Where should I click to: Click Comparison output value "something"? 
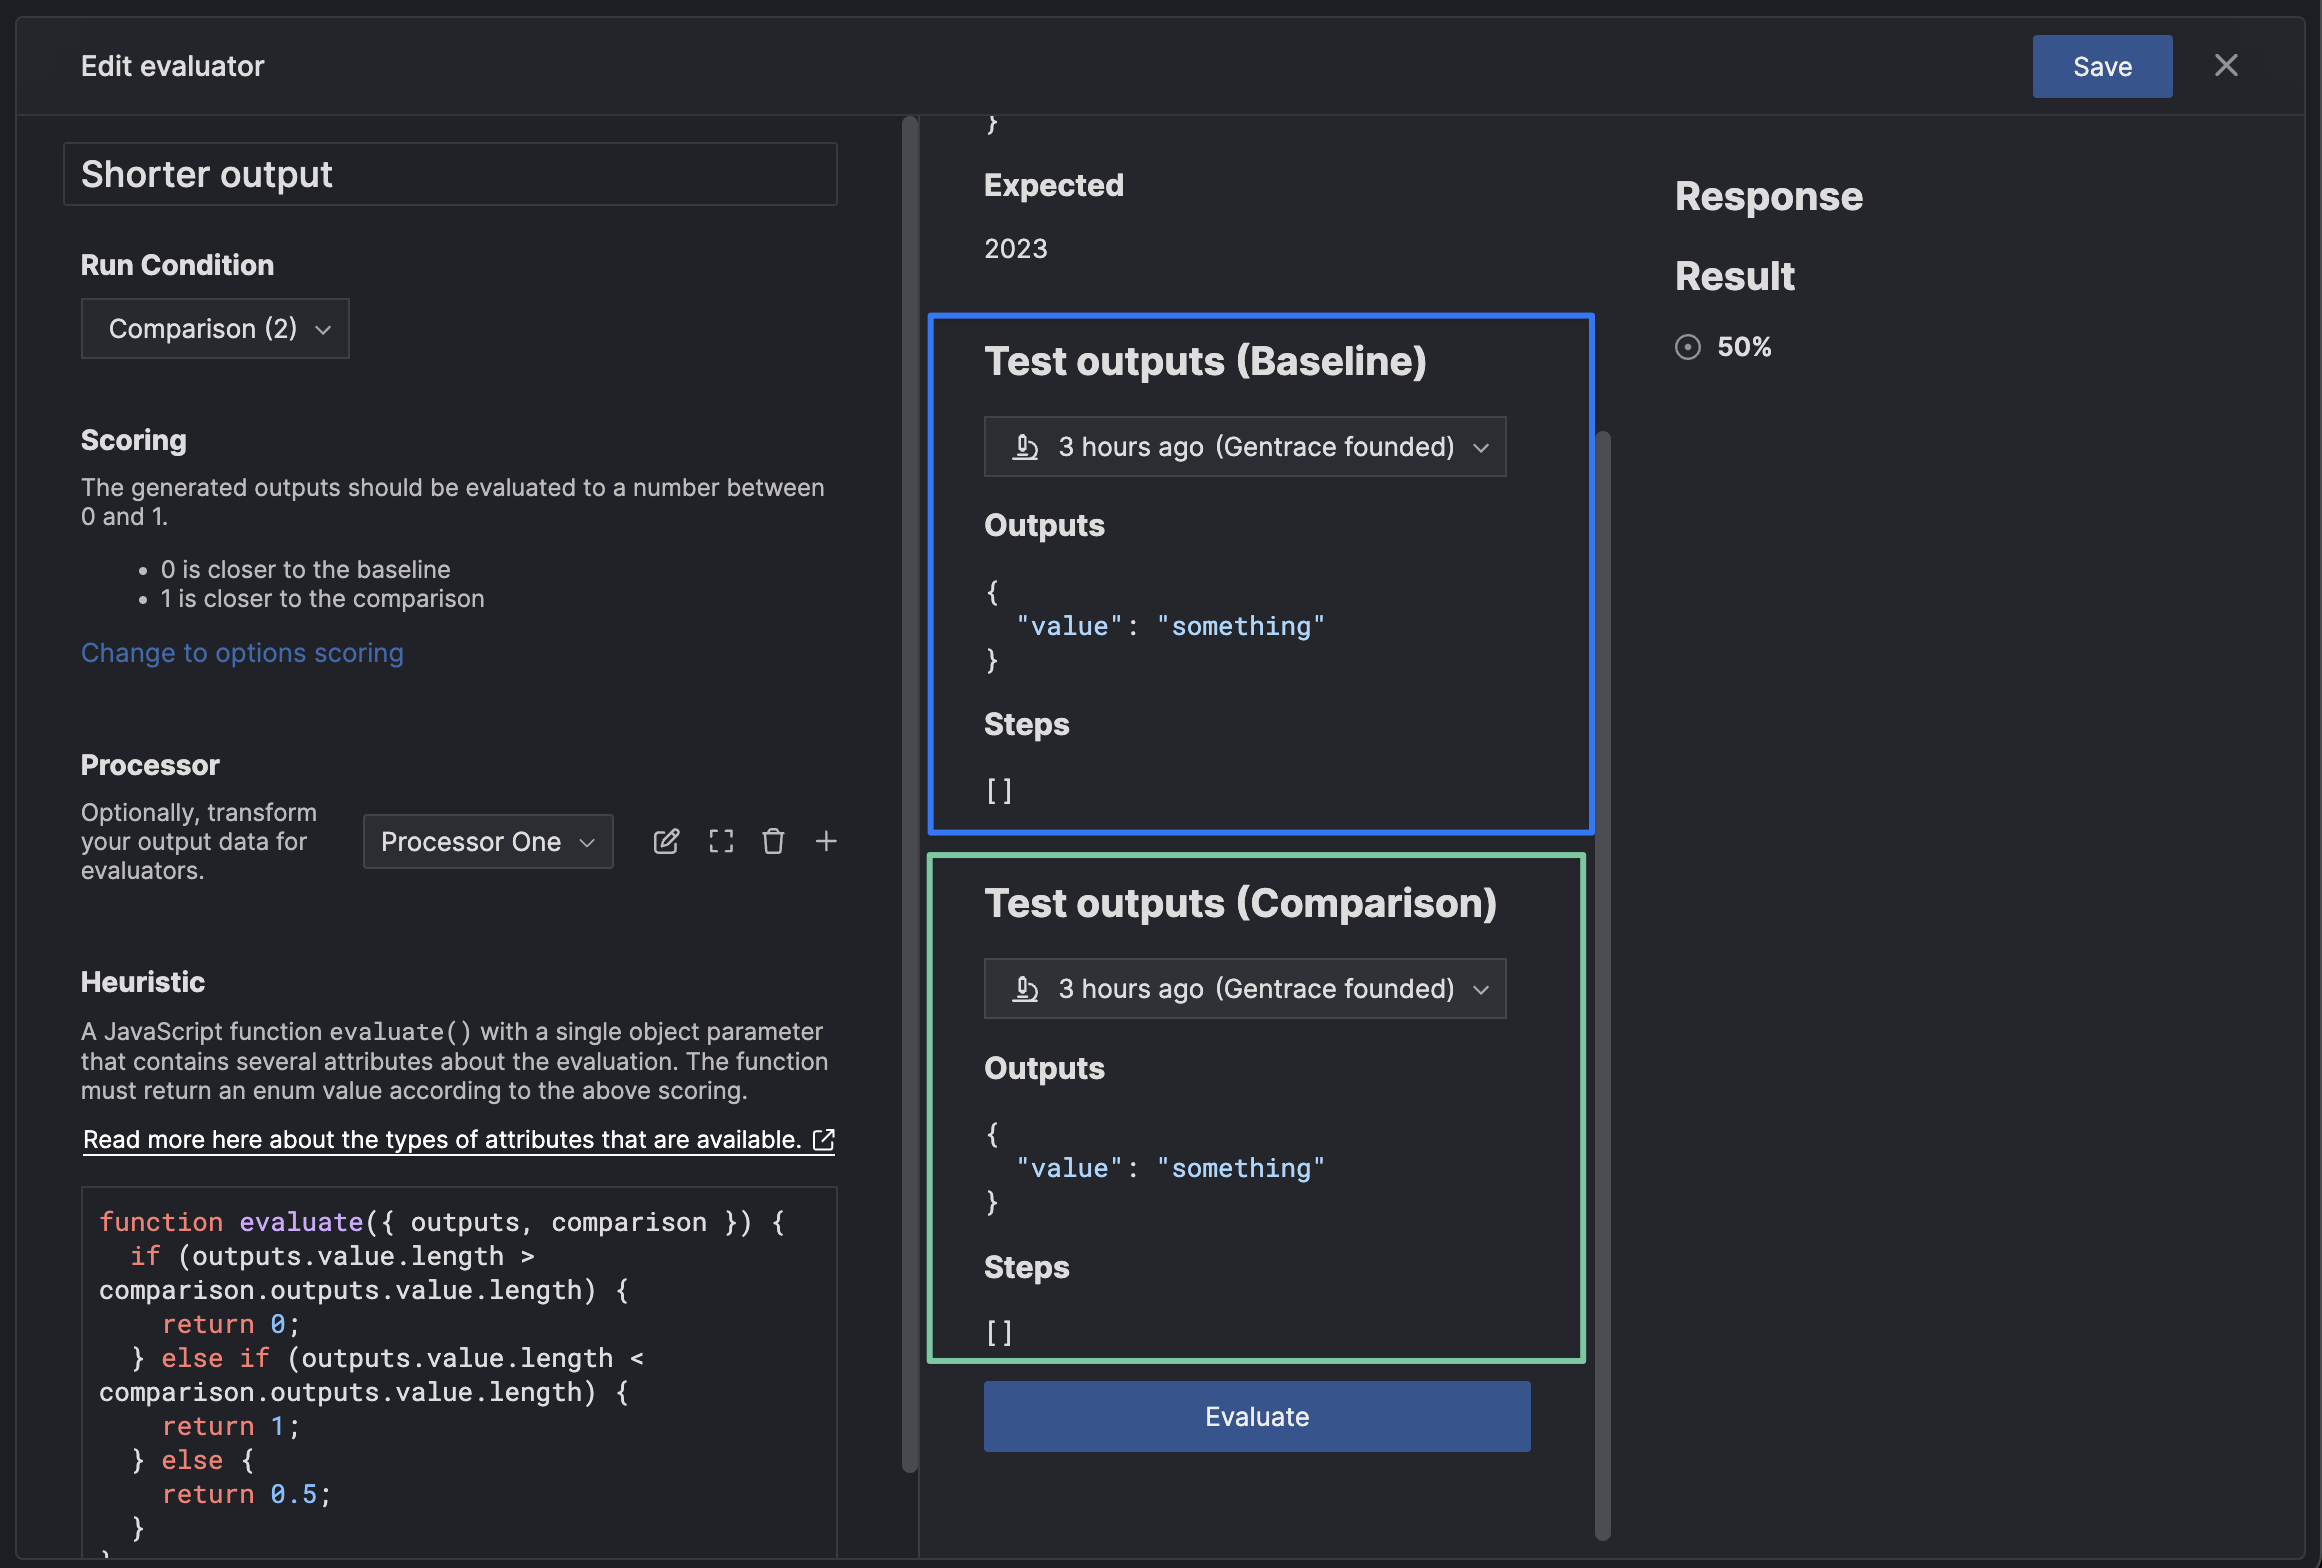coord(1241,1168)
